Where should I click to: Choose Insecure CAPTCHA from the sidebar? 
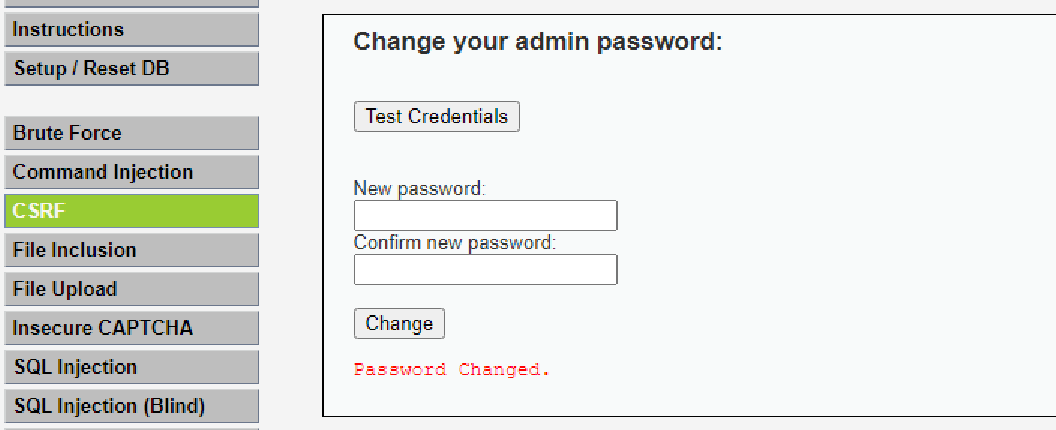pyautogui.click(x=130, y=328)
